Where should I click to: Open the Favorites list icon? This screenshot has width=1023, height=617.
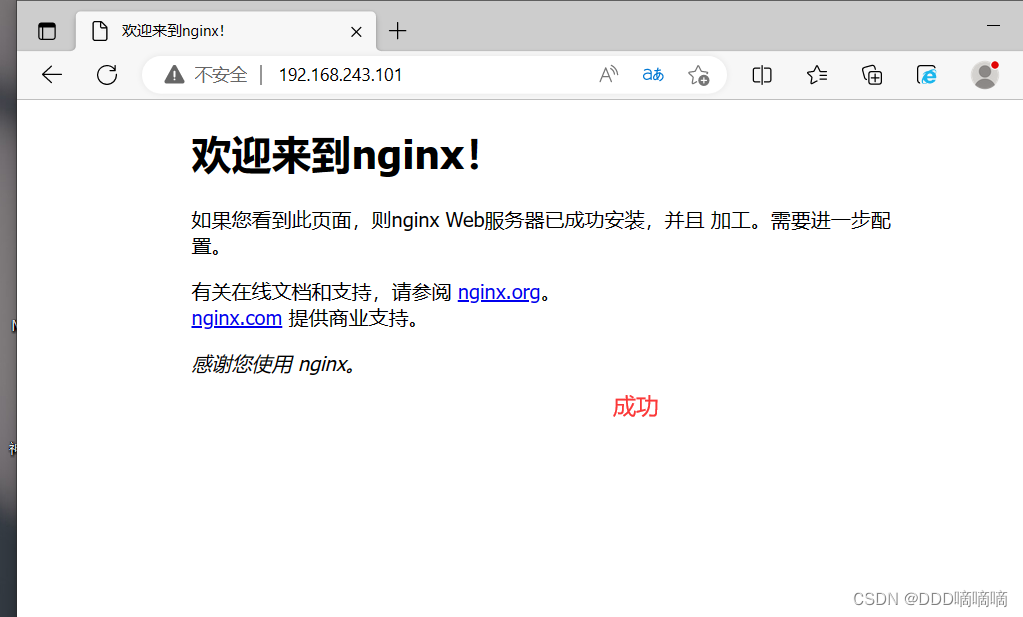[x=817, y=75]
